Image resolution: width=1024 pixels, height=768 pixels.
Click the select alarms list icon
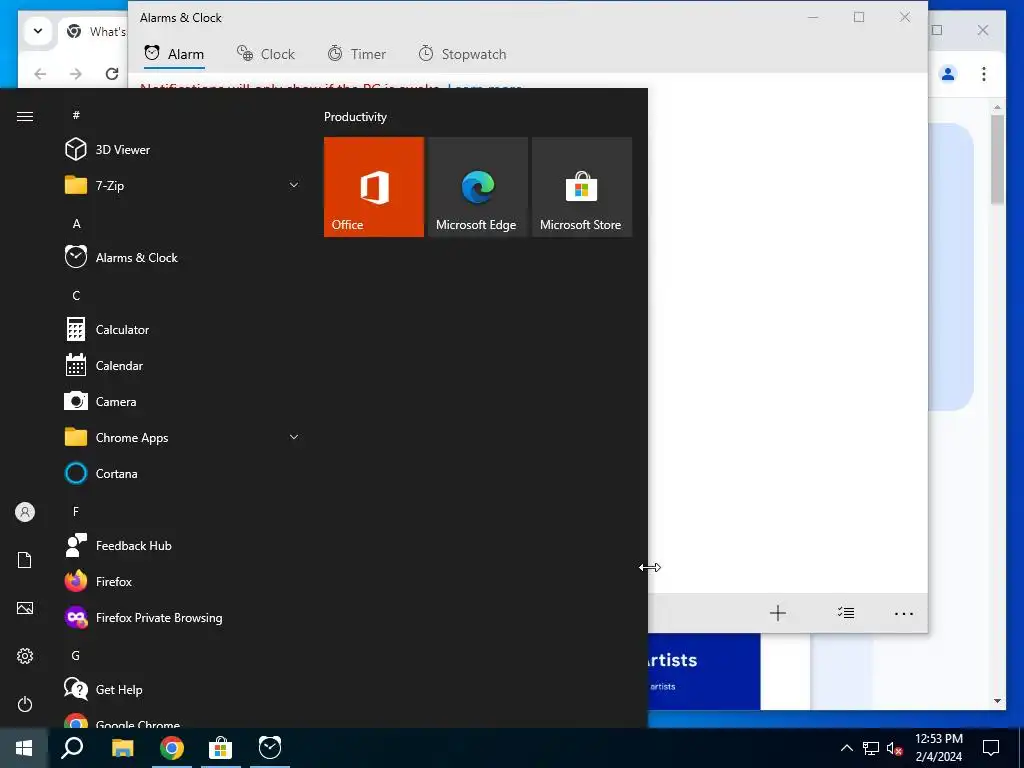[x=846, y=613]
